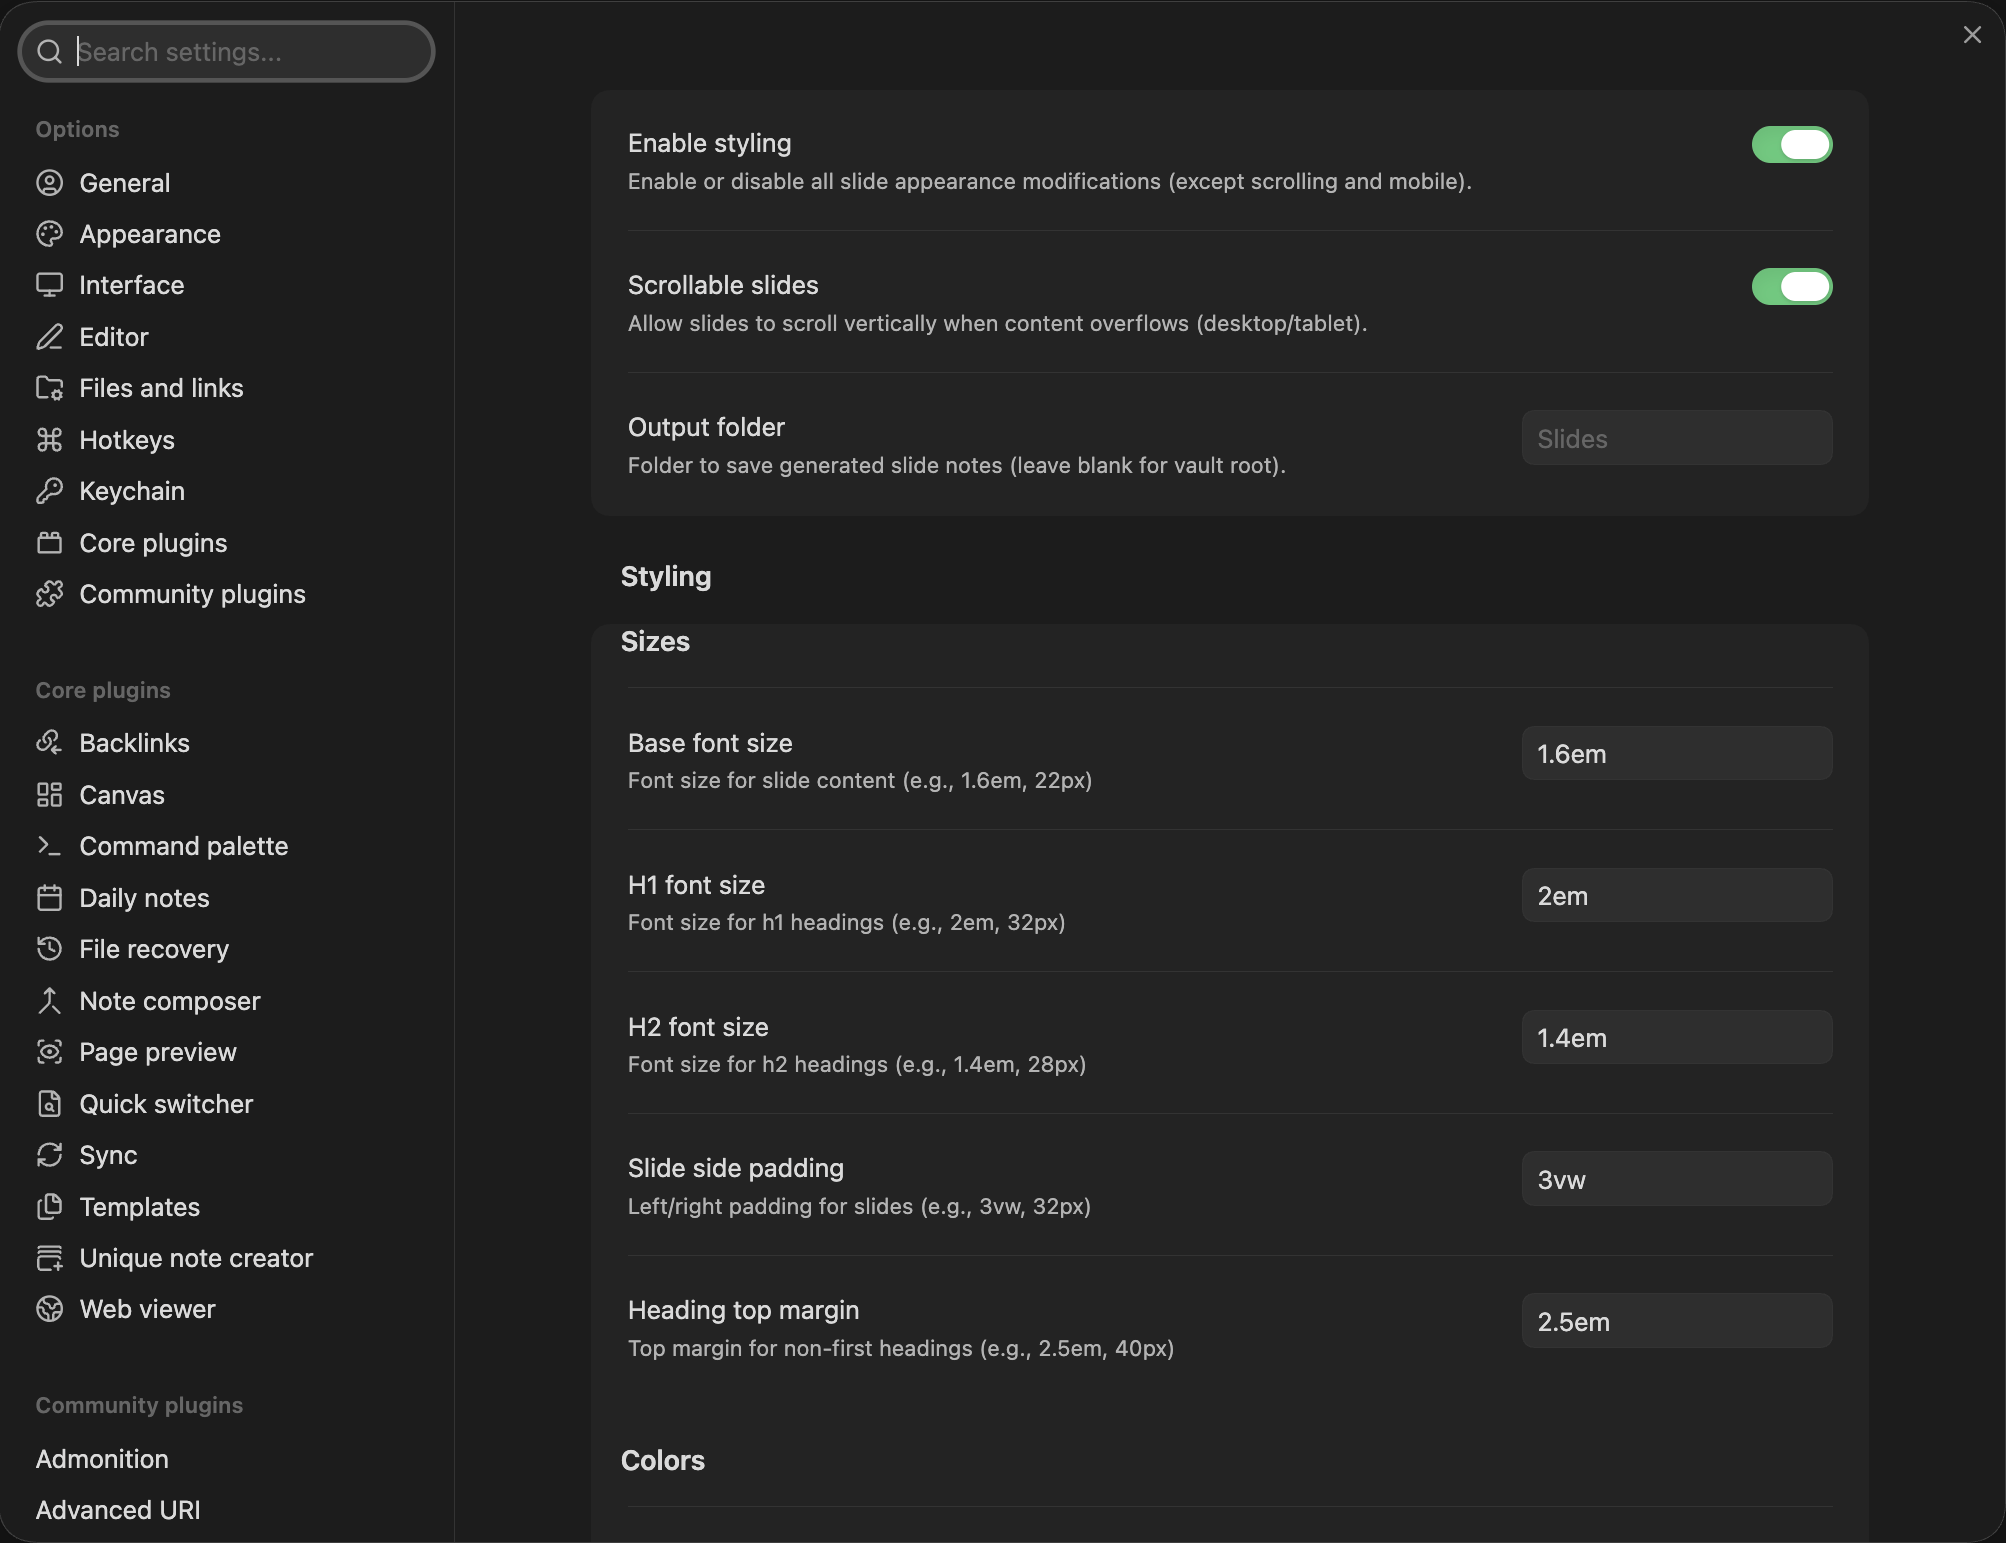Edit the Base font size field

(x=1677, y=753)
